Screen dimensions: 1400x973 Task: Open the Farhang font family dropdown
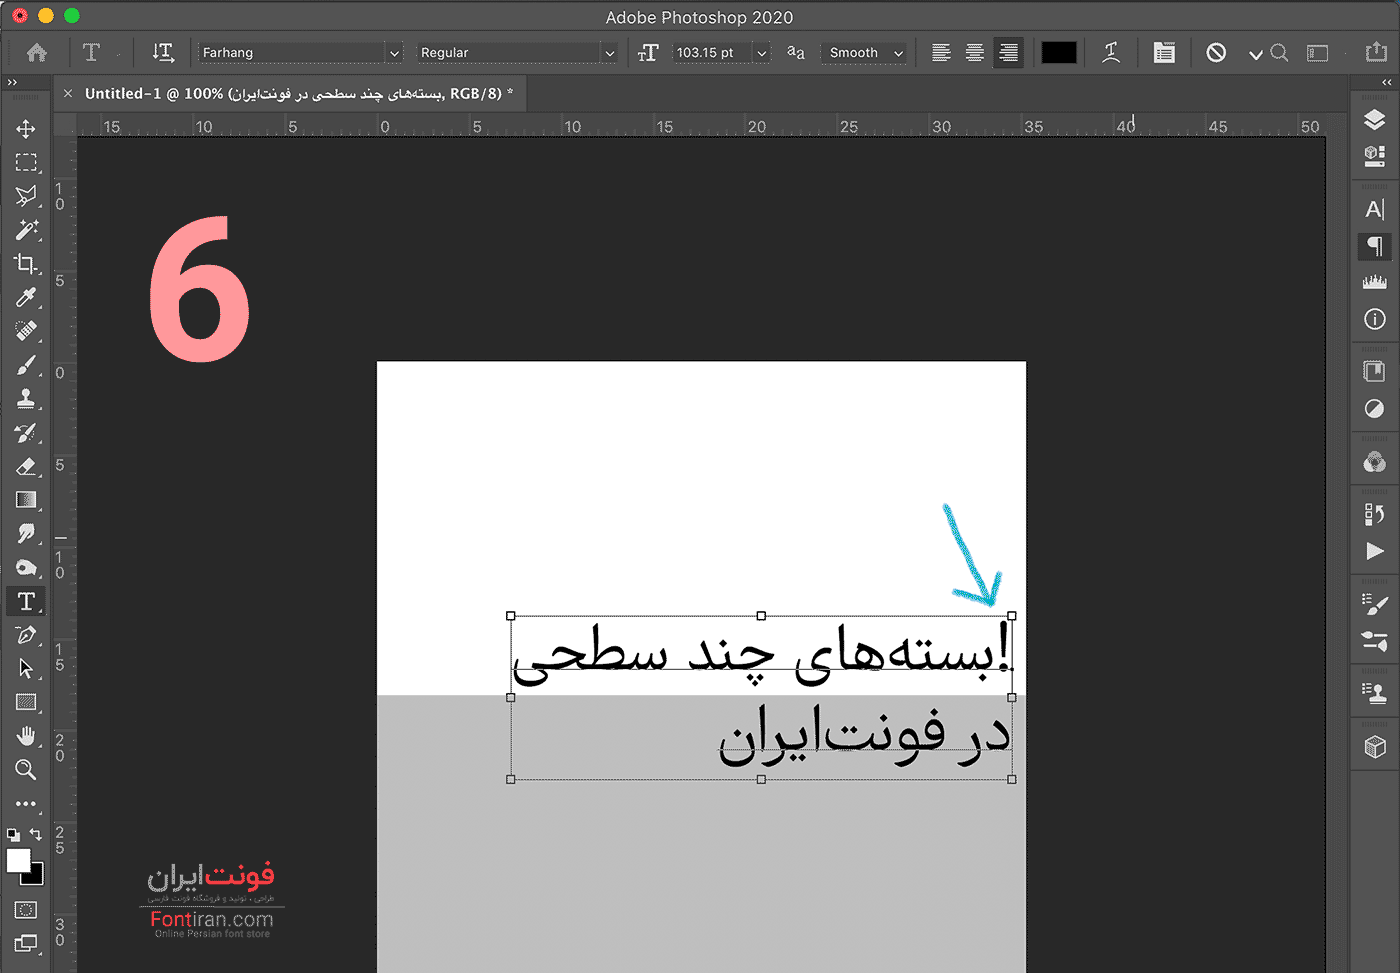[394, 53]
